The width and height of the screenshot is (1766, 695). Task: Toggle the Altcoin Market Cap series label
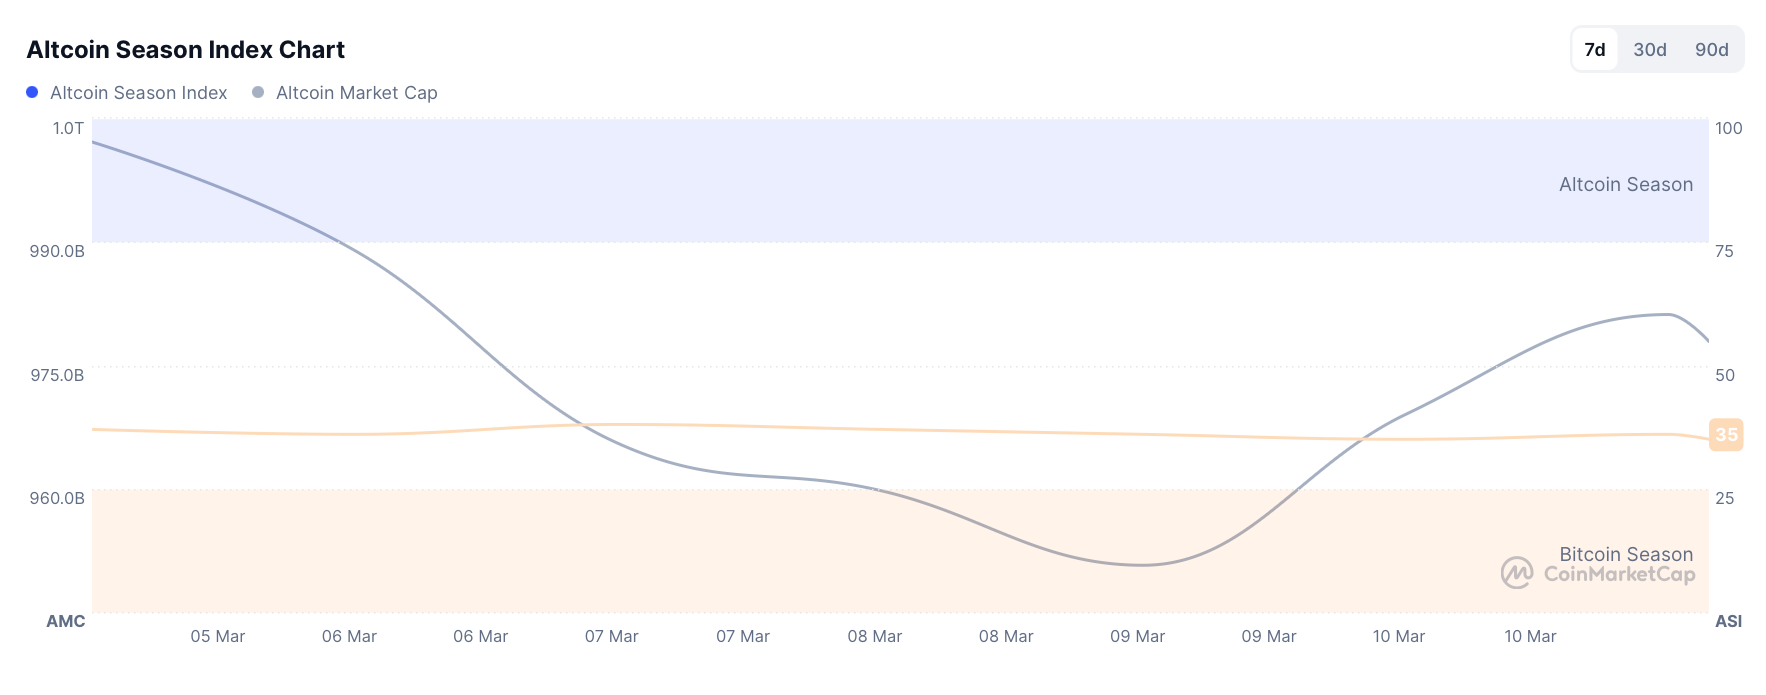coord(357,93)
